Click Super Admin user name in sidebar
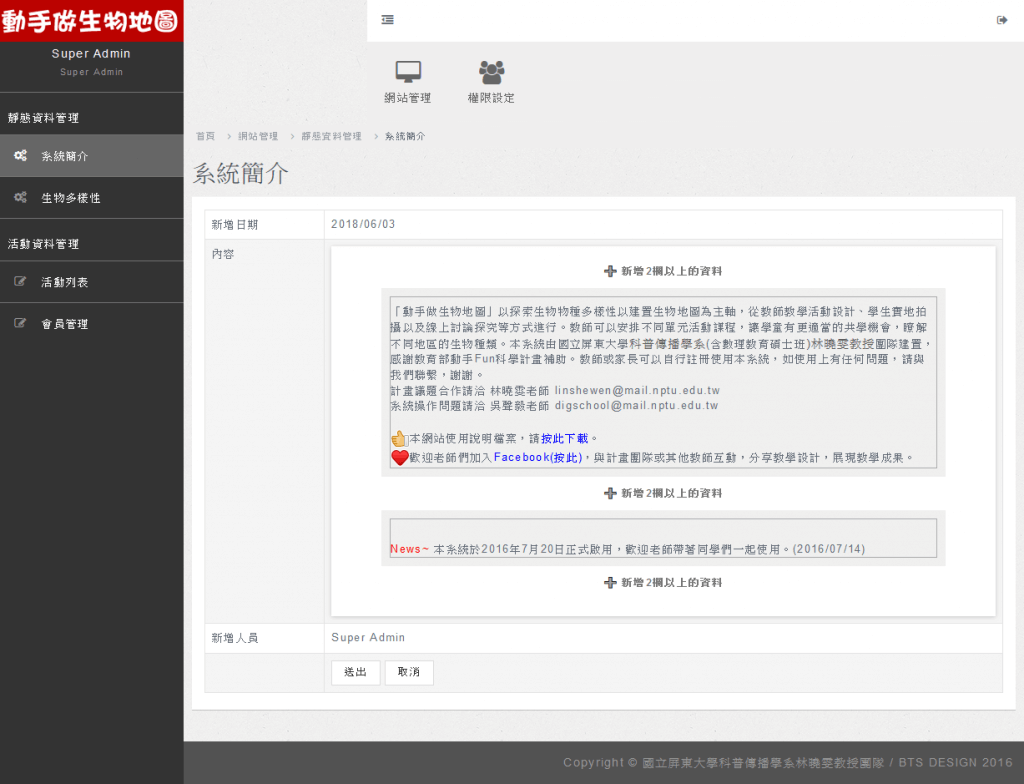 (91, 54)
